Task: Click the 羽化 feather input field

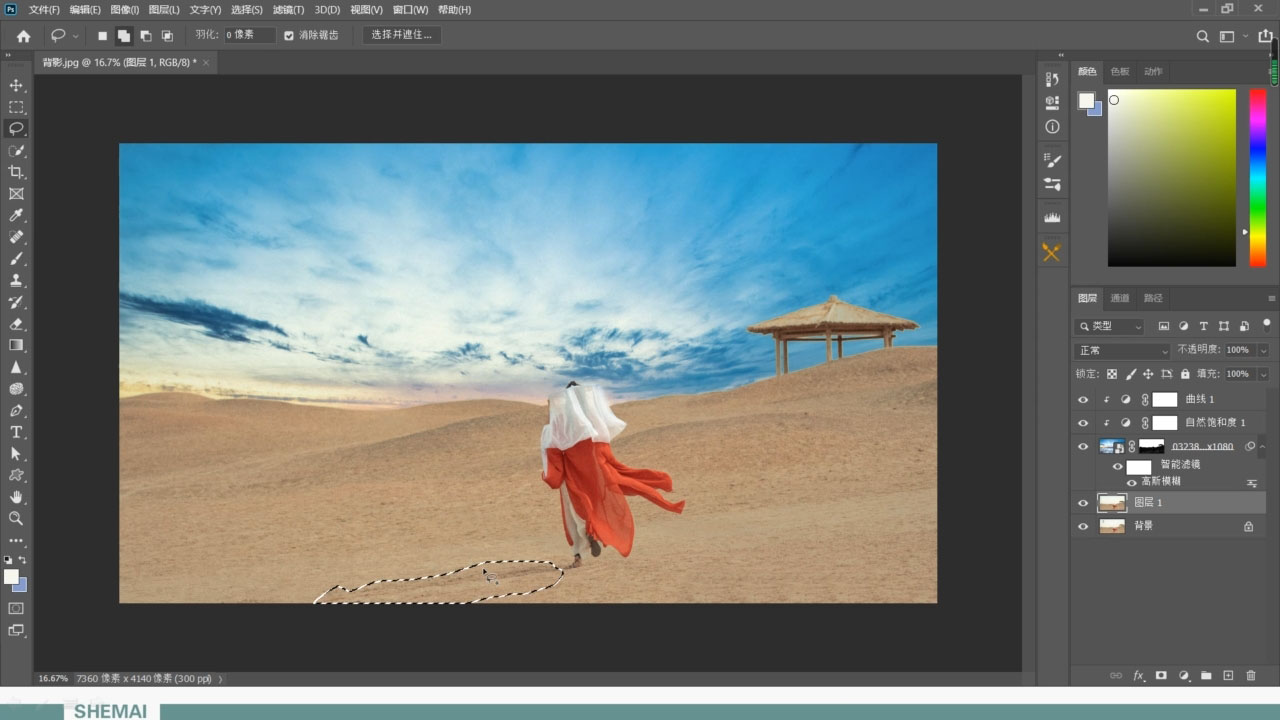Action: click(248, 35)
